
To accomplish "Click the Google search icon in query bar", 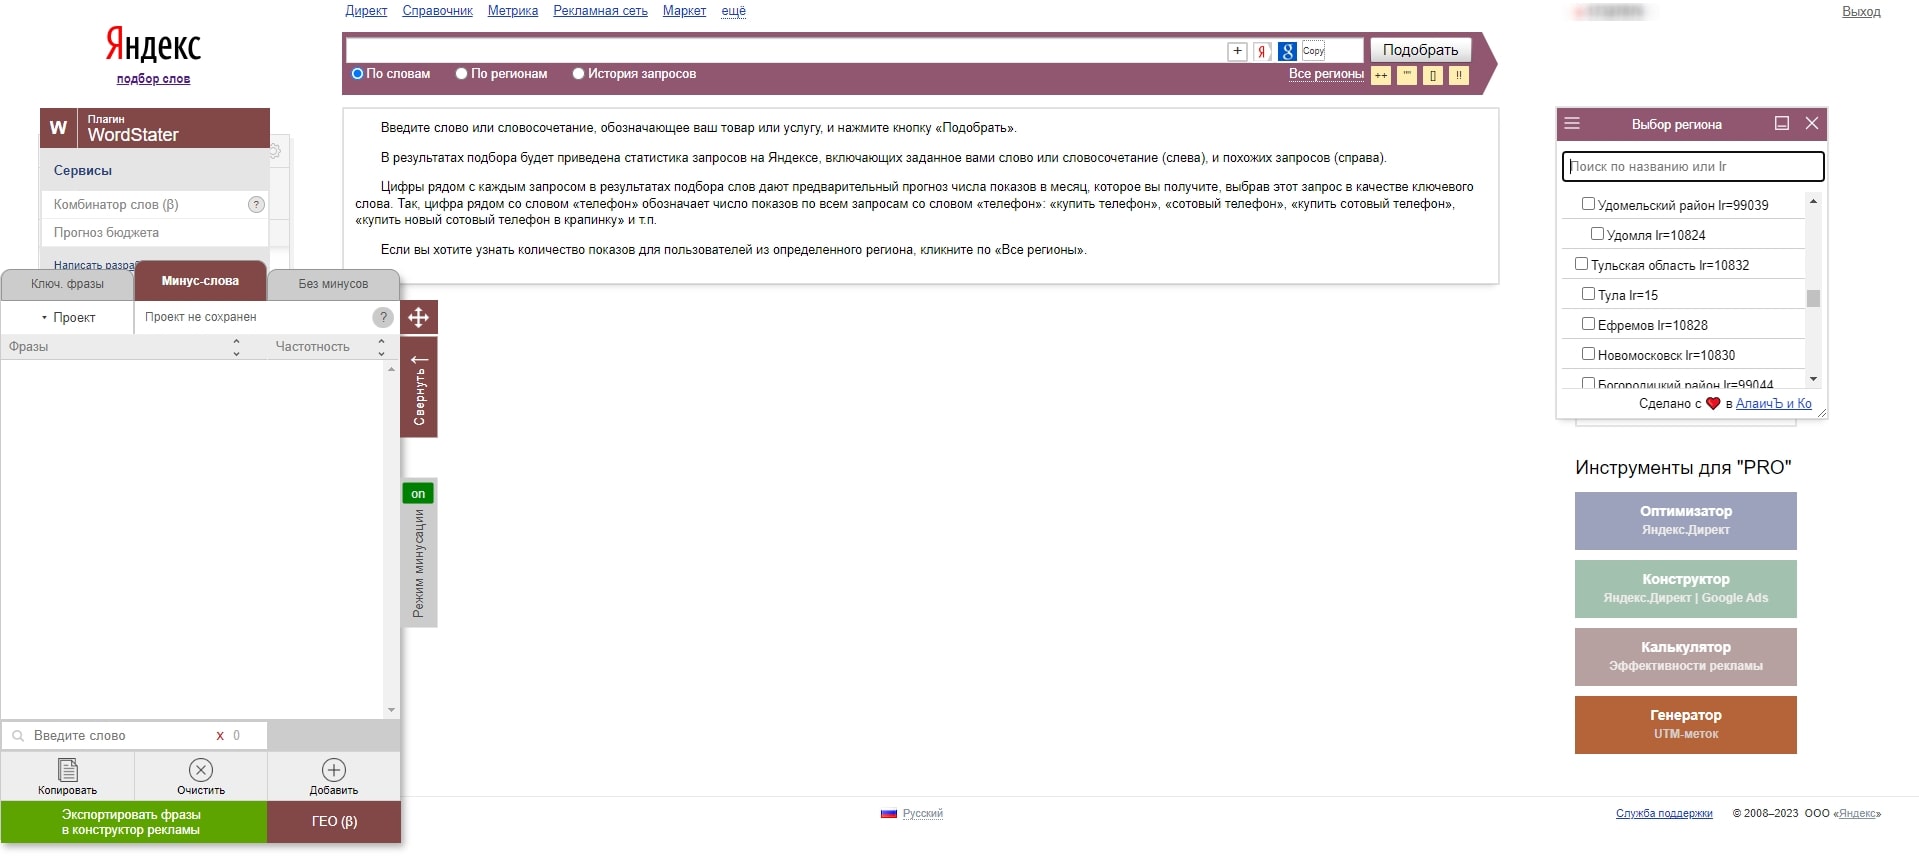I will pos(1287,51).
